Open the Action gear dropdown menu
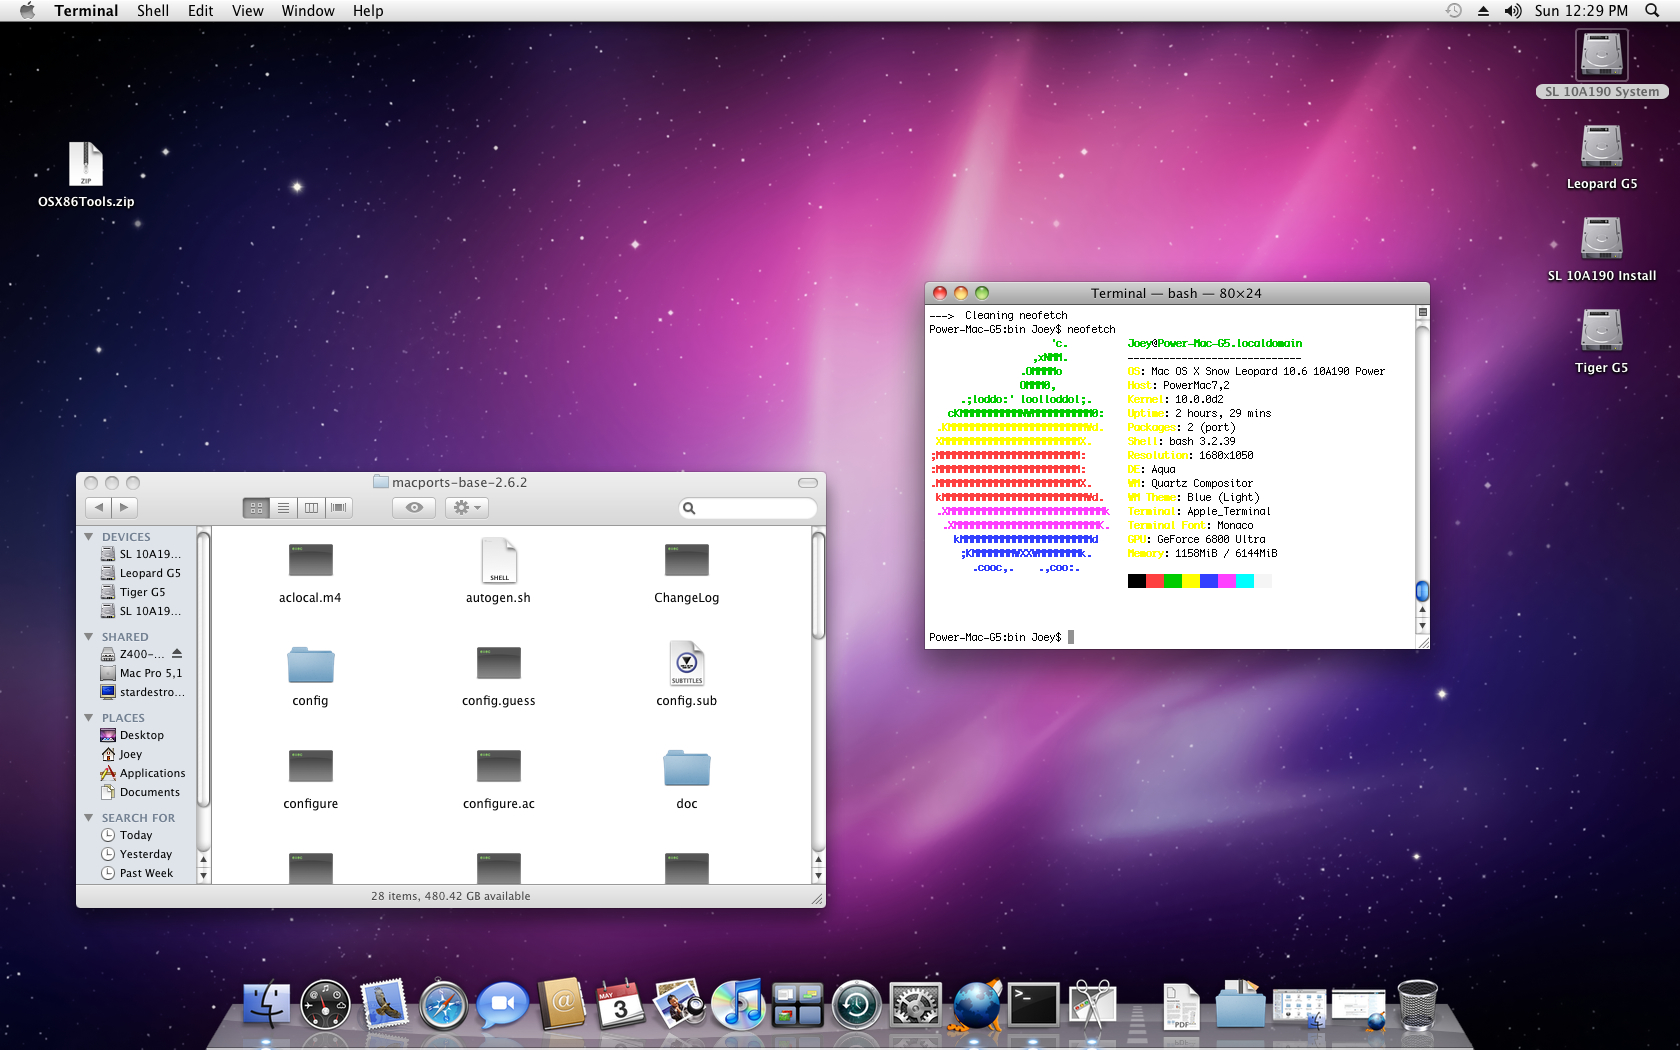The height and width of the screenshot is (1050, 1680). click(467, 508)
